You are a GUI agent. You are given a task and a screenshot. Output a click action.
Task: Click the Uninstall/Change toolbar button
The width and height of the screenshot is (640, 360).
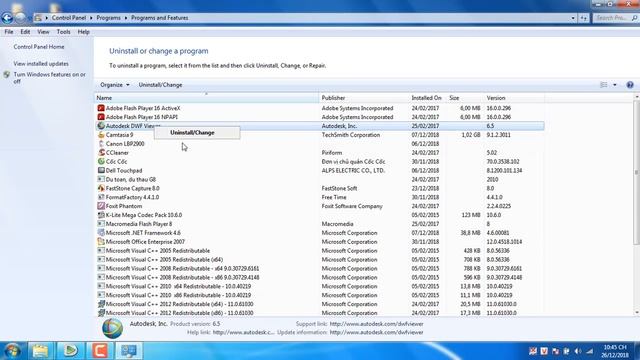pyautogui.click(x=160, y=85)
